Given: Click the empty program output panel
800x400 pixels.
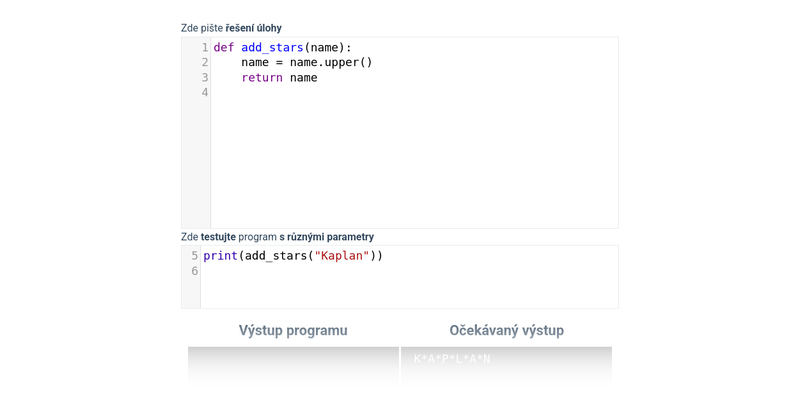Looking at the screenshot, I should [x=293, y=364].
